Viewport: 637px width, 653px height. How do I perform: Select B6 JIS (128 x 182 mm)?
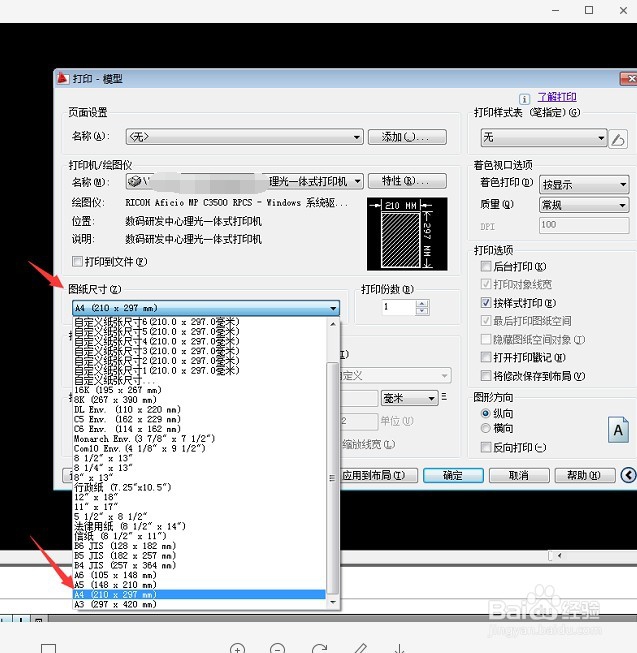click(199, 546)
